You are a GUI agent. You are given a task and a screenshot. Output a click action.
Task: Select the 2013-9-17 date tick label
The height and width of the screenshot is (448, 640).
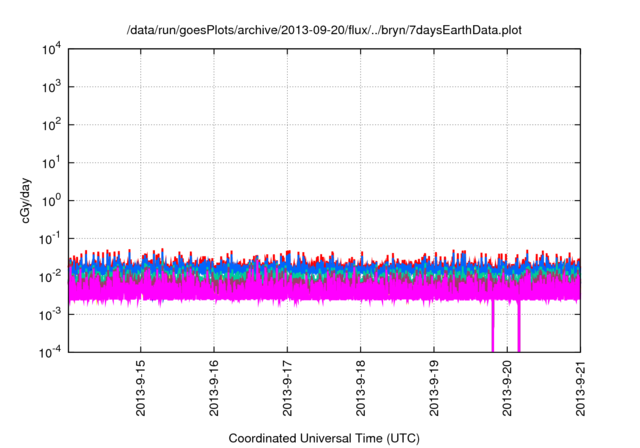pos(287,388)
